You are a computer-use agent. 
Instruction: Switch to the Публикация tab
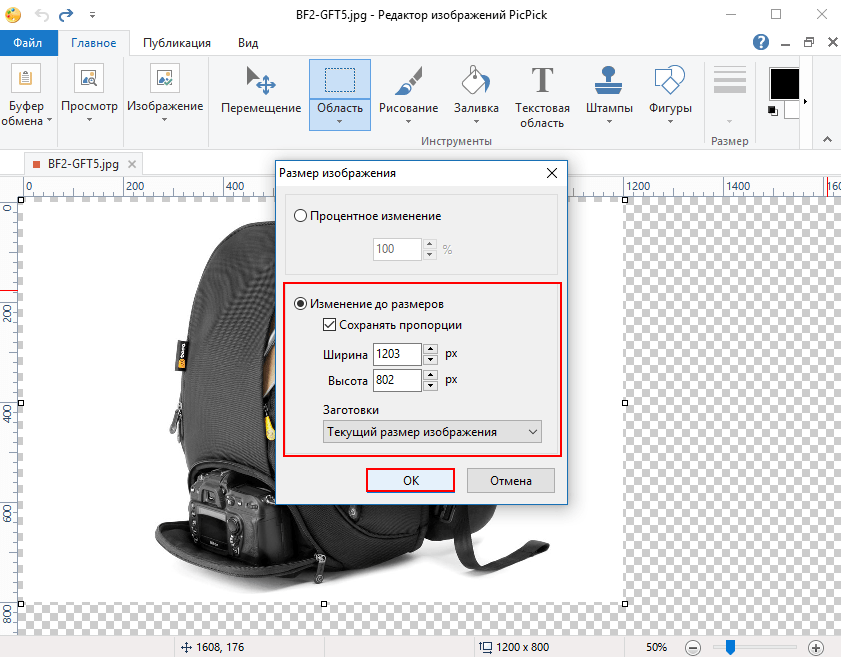tap(176, 43)
